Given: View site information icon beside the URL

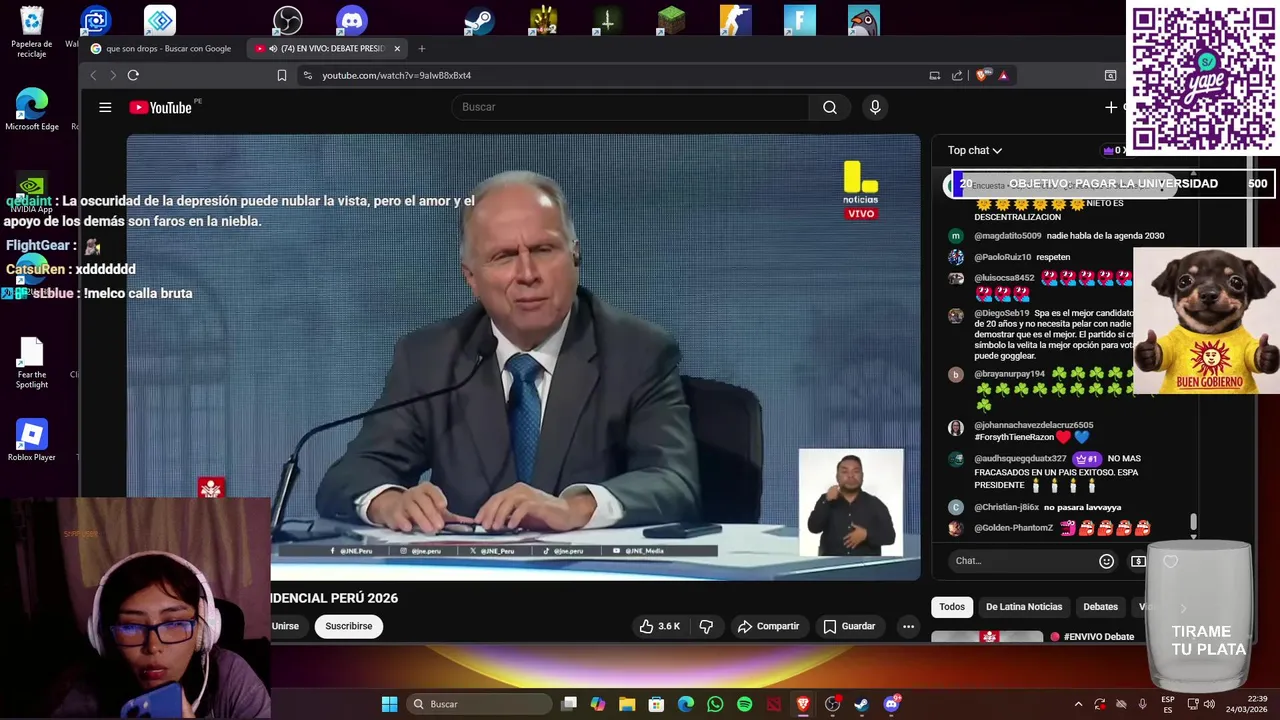Looking at the screenshot, I should (308, 75).
